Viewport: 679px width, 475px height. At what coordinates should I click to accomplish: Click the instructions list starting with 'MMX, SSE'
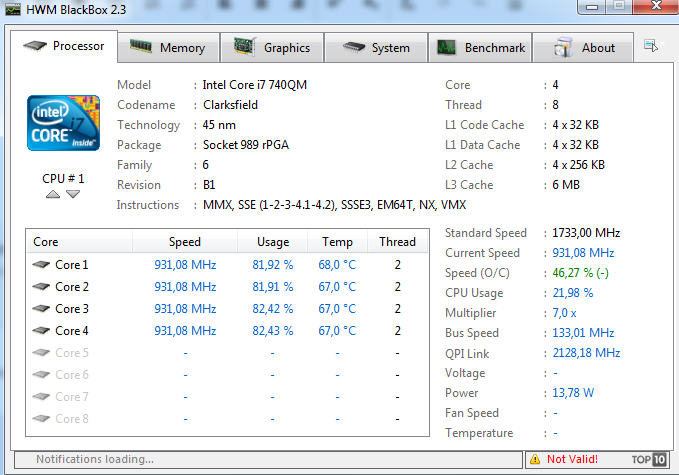tap(334, 205)
